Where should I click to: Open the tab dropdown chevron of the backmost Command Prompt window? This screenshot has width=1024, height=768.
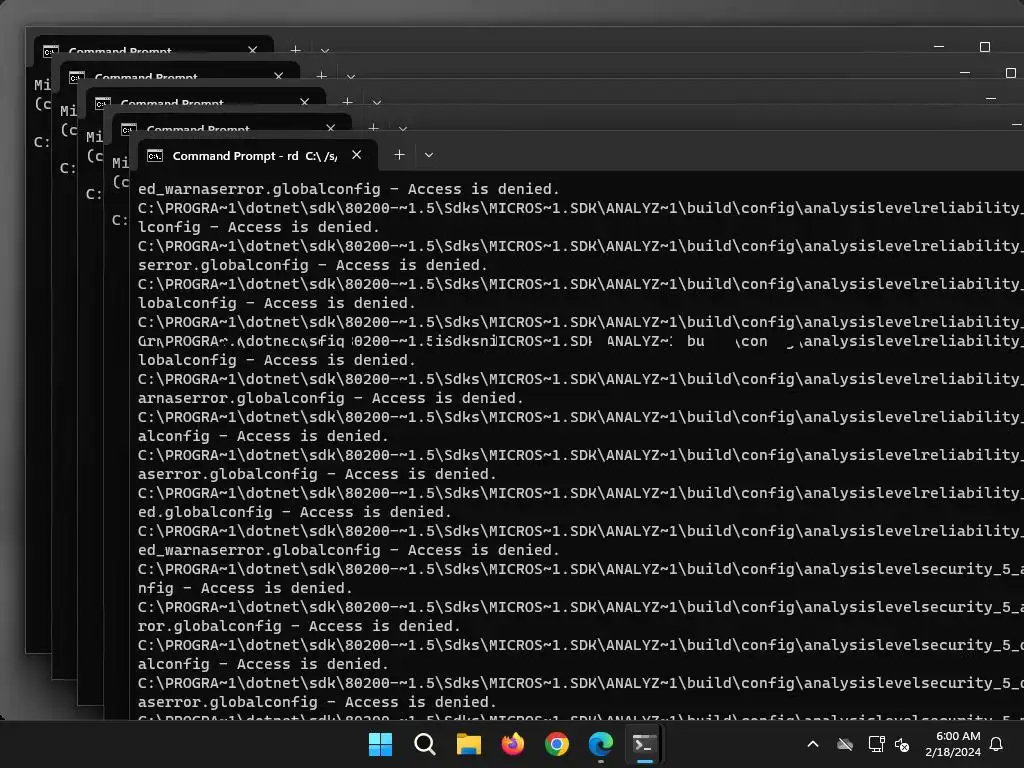tap(325, 50)
